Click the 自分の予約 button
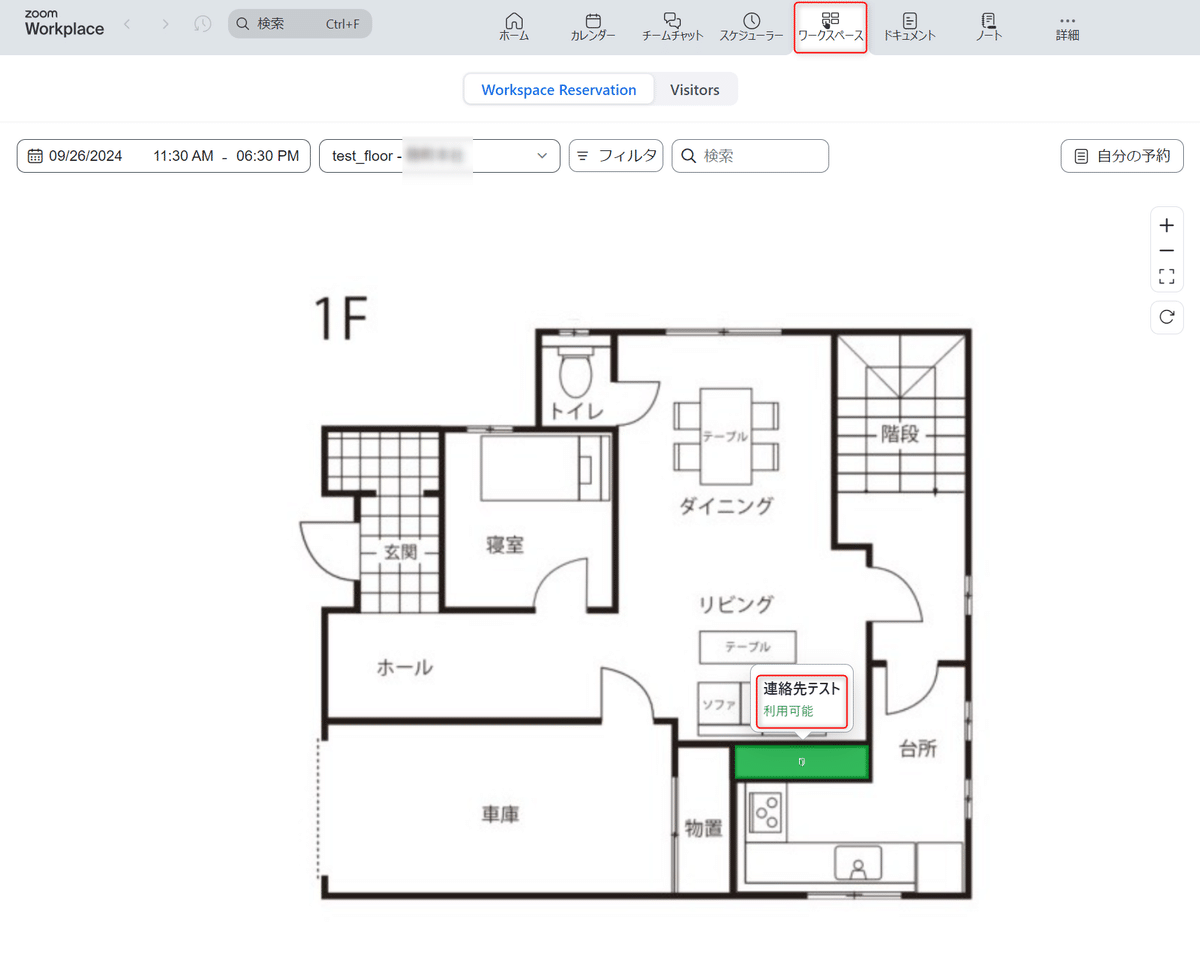1200x964 pixels. tap(1122, 156)
